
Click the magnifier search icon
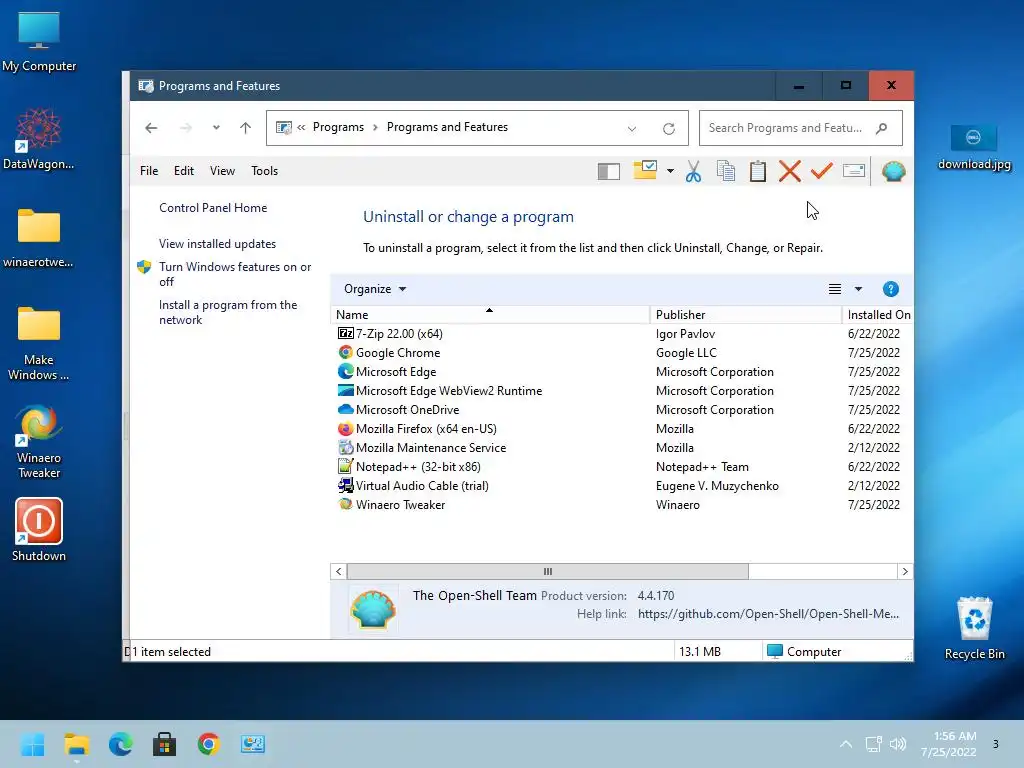[x=882, y=128]
